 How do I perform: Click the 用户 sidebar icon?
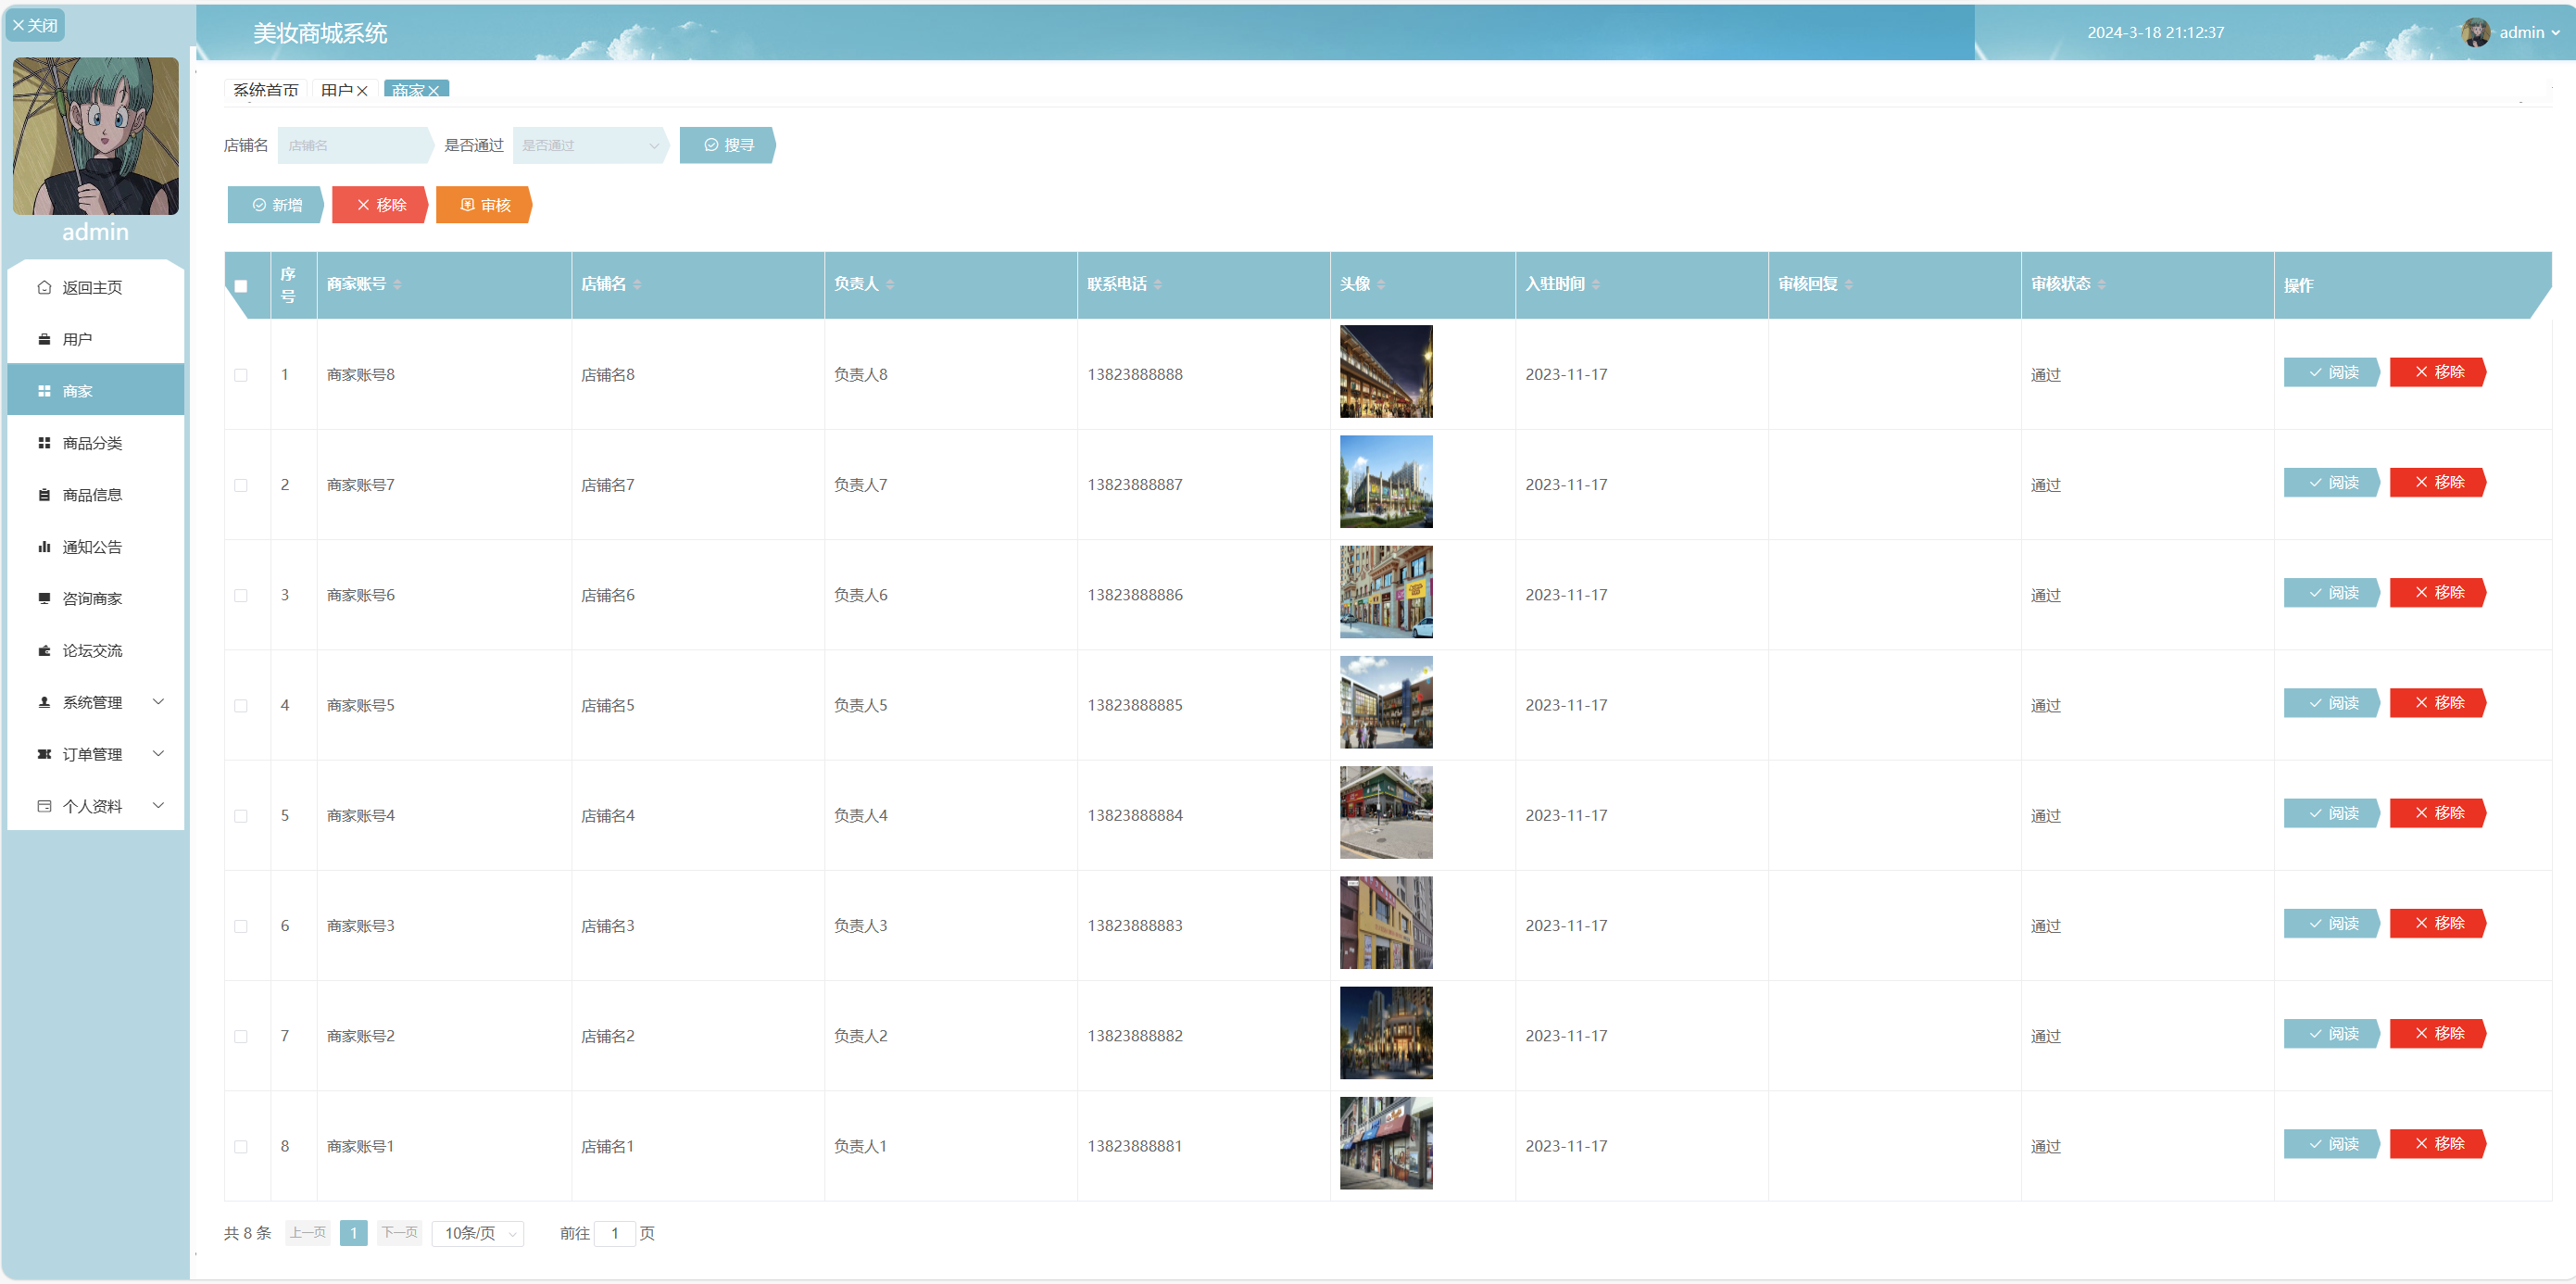[x=44, y=339]
